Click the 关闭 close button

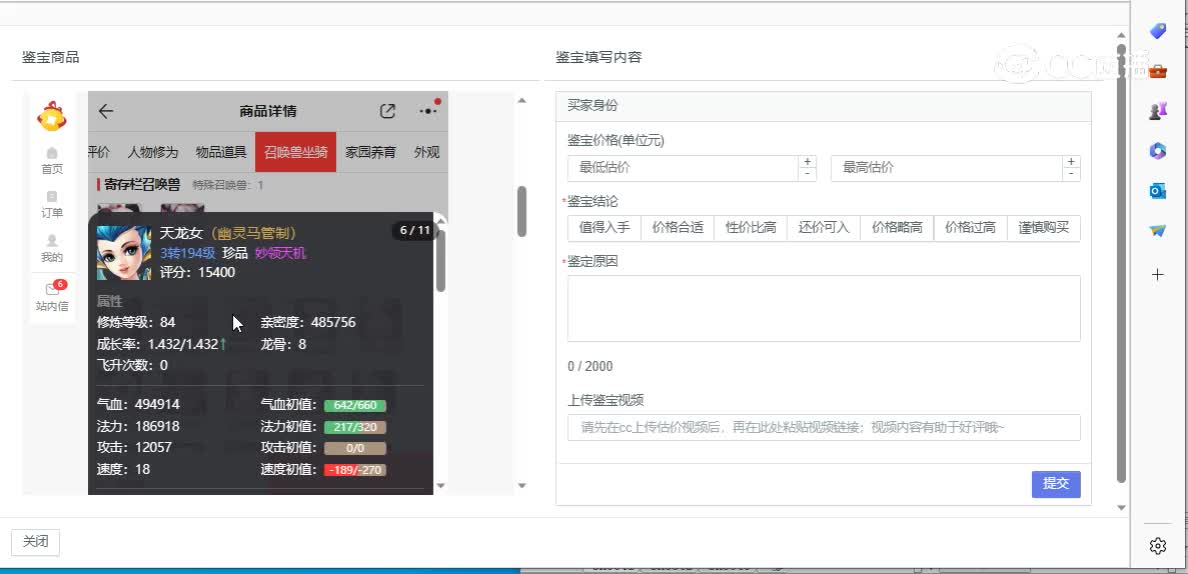point(36,542)
